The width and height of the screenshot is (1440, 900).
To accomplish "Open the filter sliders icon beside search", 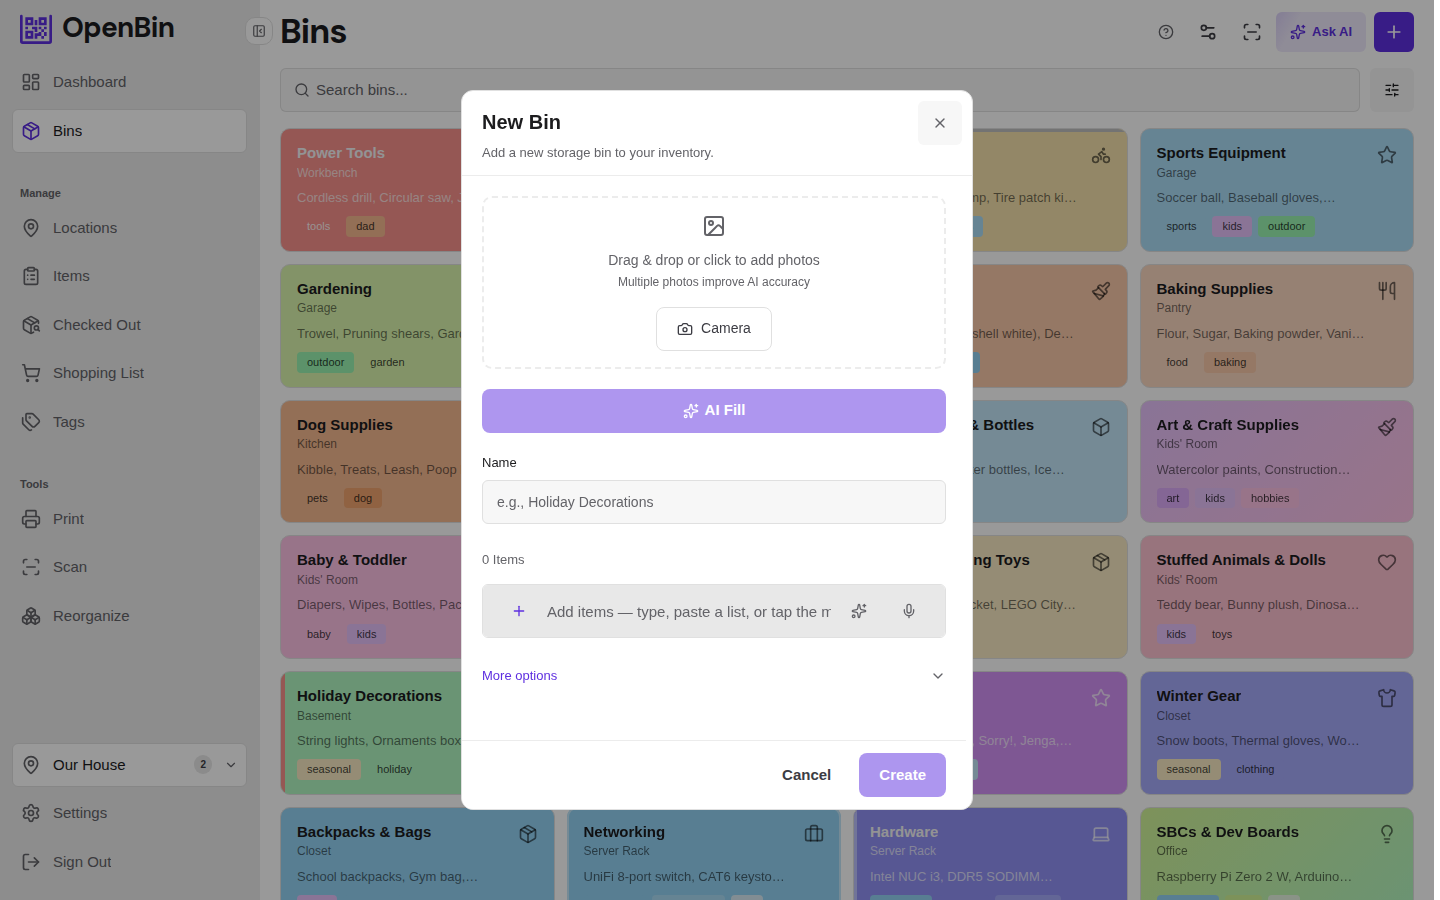I will (1392, 90).
